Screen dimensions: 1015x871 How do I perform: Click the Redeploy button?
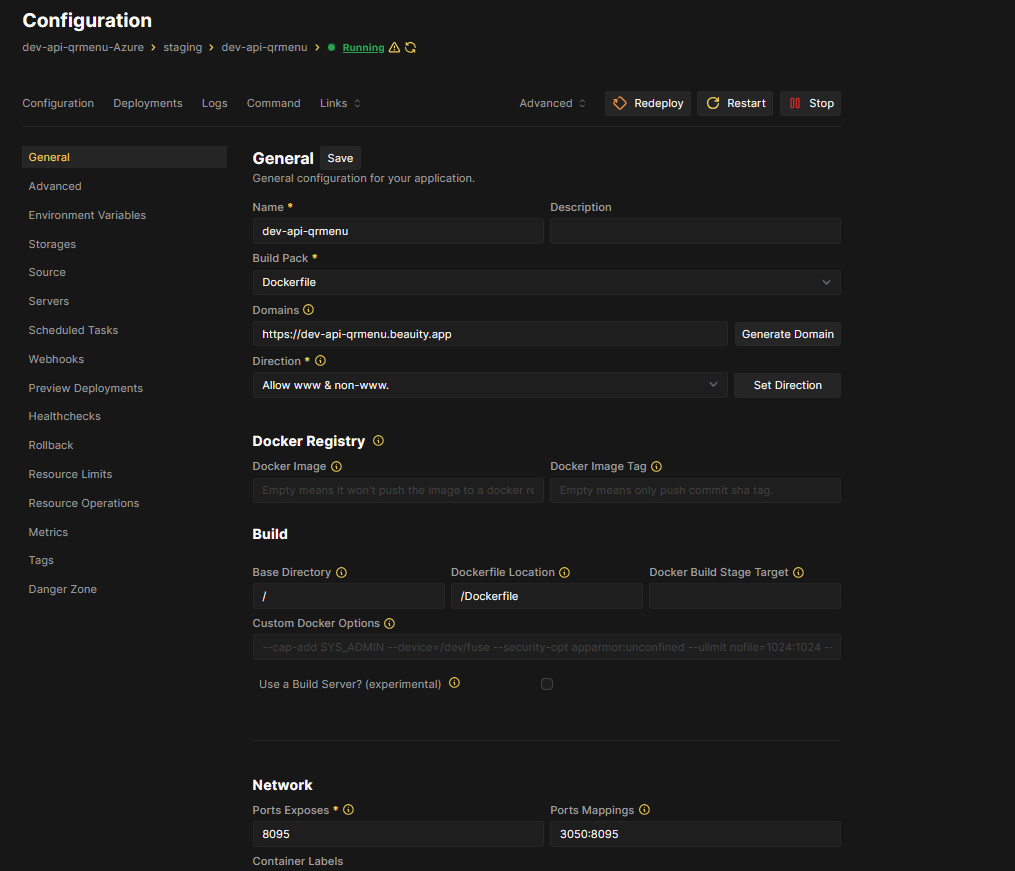(648, 104)
